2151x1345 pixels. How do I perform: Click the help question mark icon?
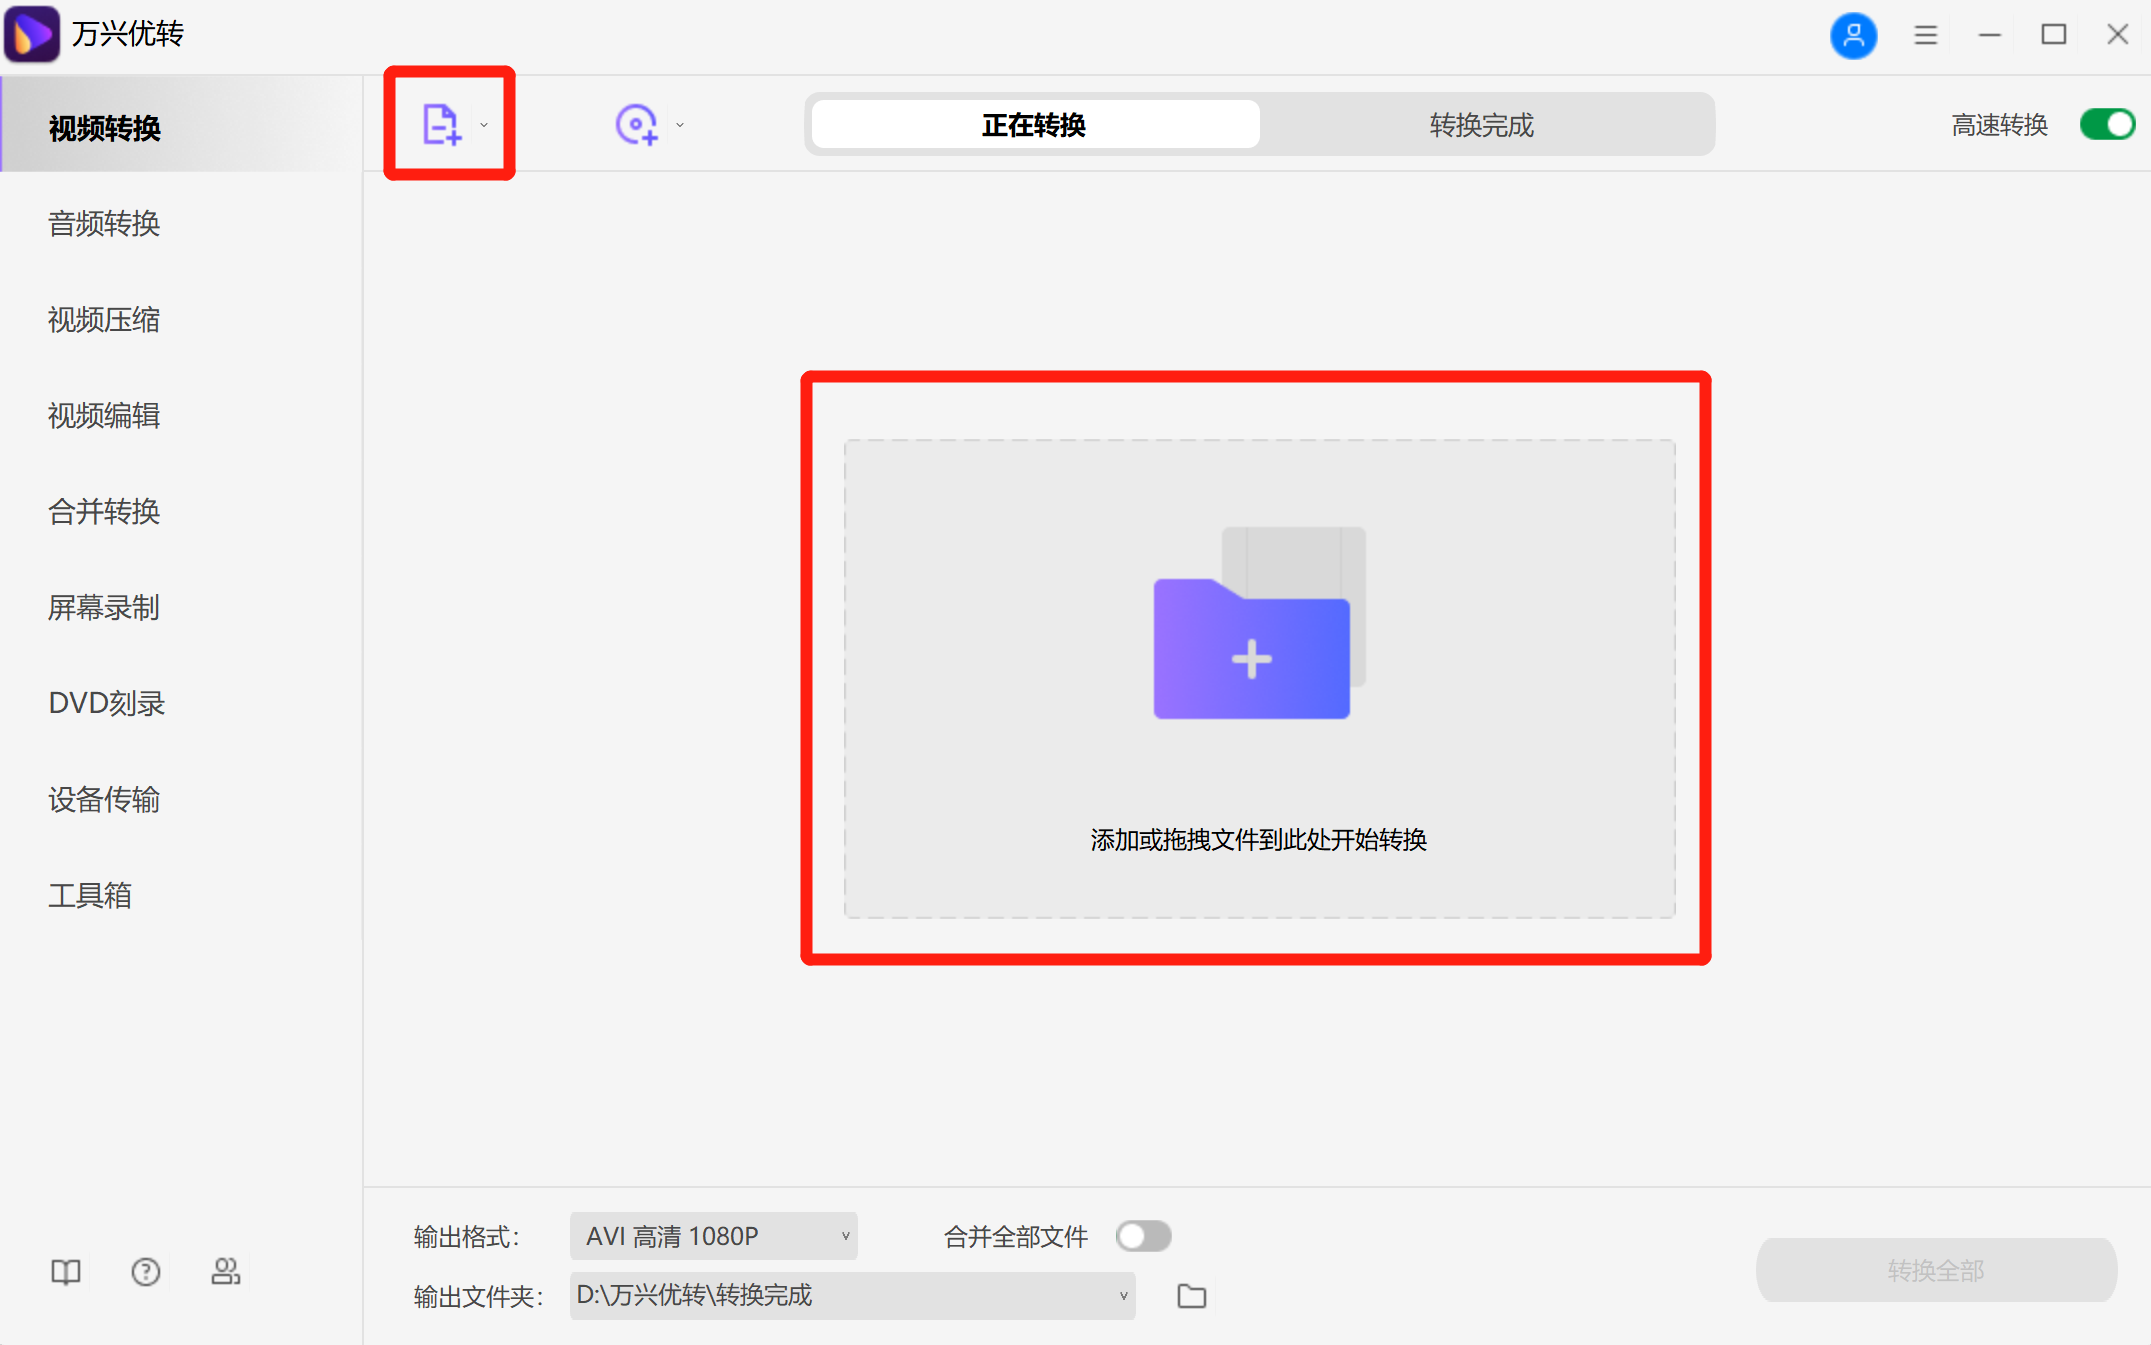pyautogui.click(x=145, y=1271)
